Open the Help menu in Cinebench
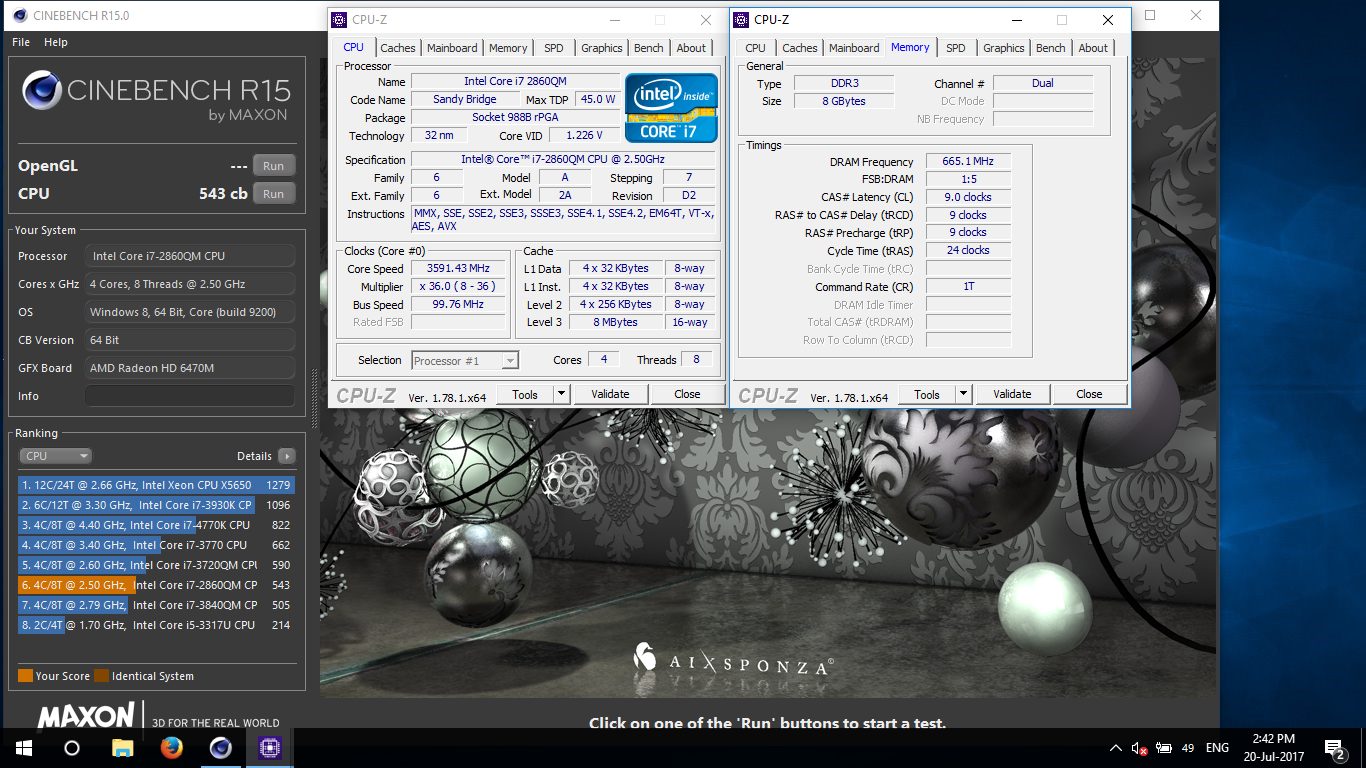The width and height of the screenshot is (1366, 768). tap(56, 42)
